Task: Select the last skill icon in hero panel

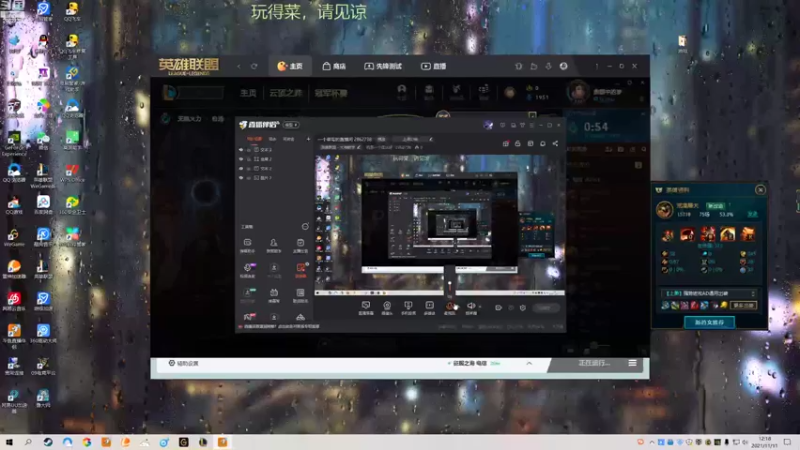Action: [747, 234]
